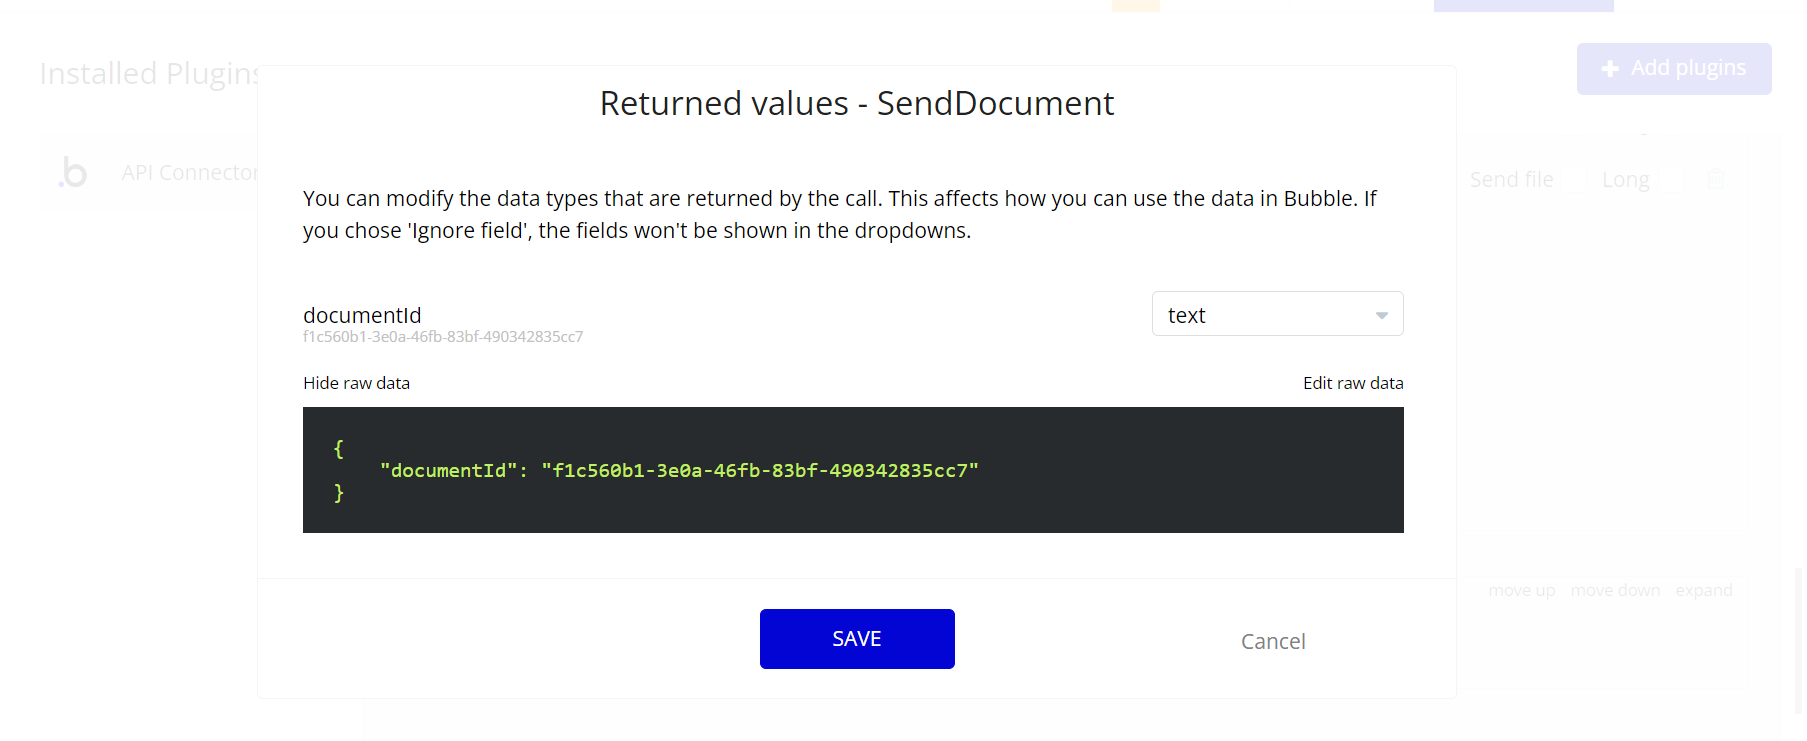Image resolution: width=1807 pixels, height=741 pixels.
Task: Click the Add plugins button
Action: (x=1674, y=69)
